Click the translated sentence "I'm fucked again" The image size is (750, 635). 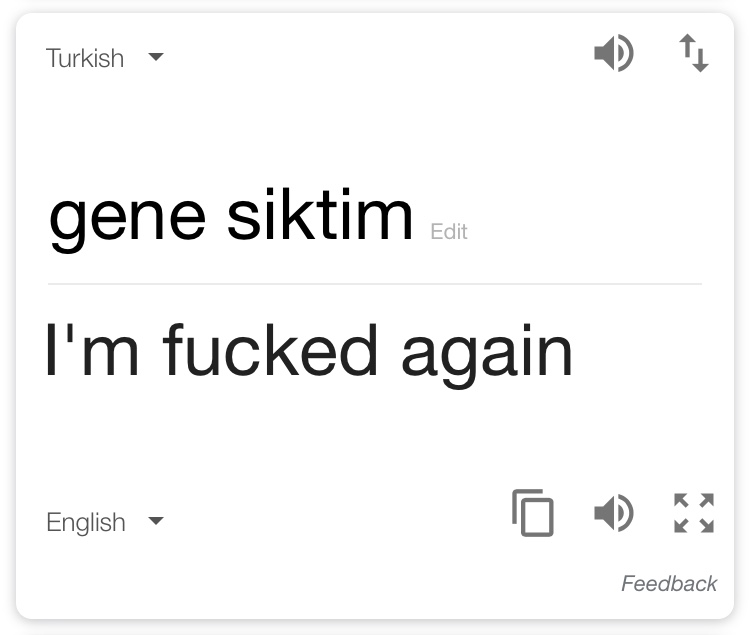(x=309, y=355)
